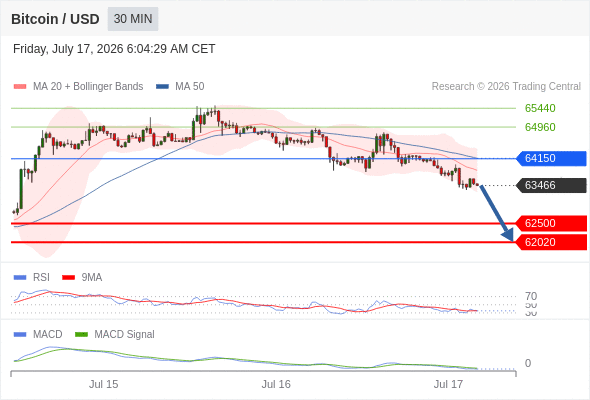The image size is (590, 400).
Task: Click the blue MA 50 legend swatch
Action: click(x=162, y=87)
